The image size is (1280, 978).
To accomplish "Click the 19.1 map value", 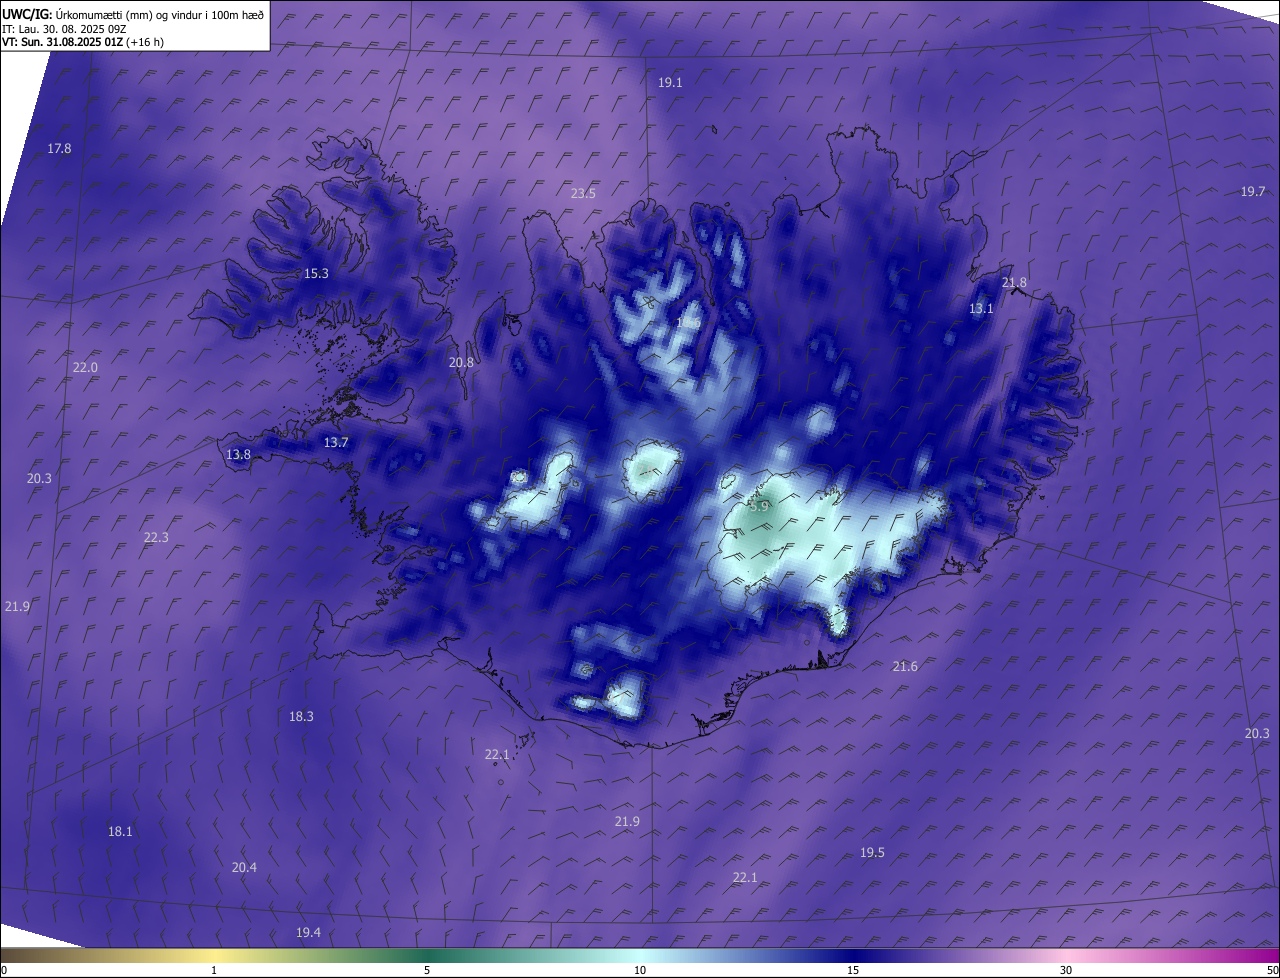I will click(670, 83).
